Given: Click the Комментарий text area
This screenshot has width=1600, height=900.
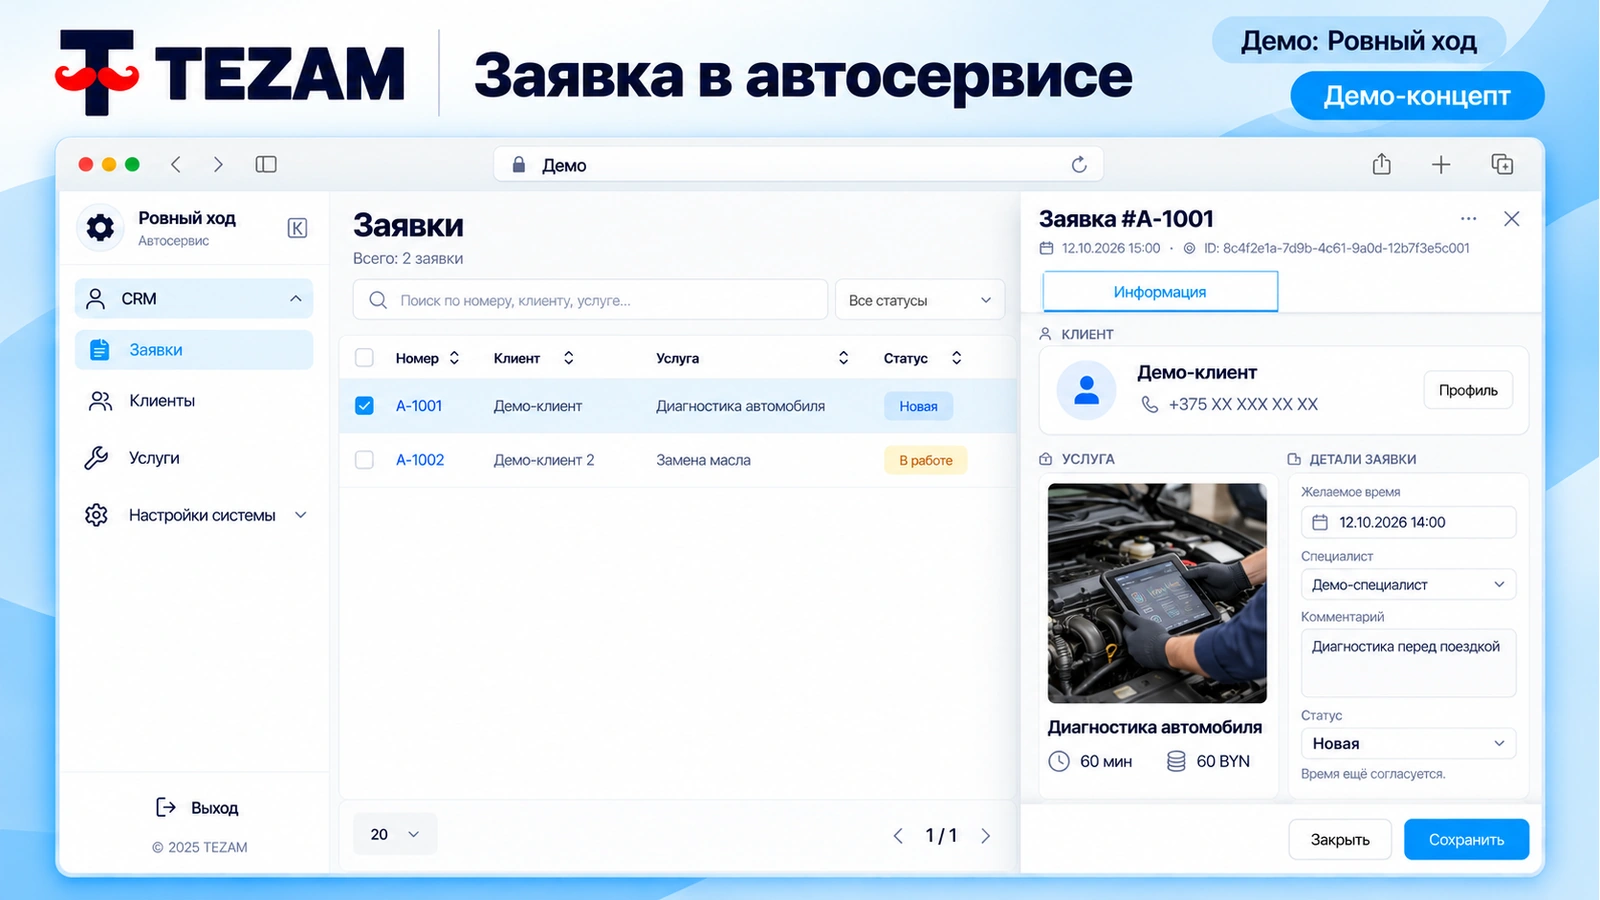Looking at the screenshot, I should (1408, 662).
